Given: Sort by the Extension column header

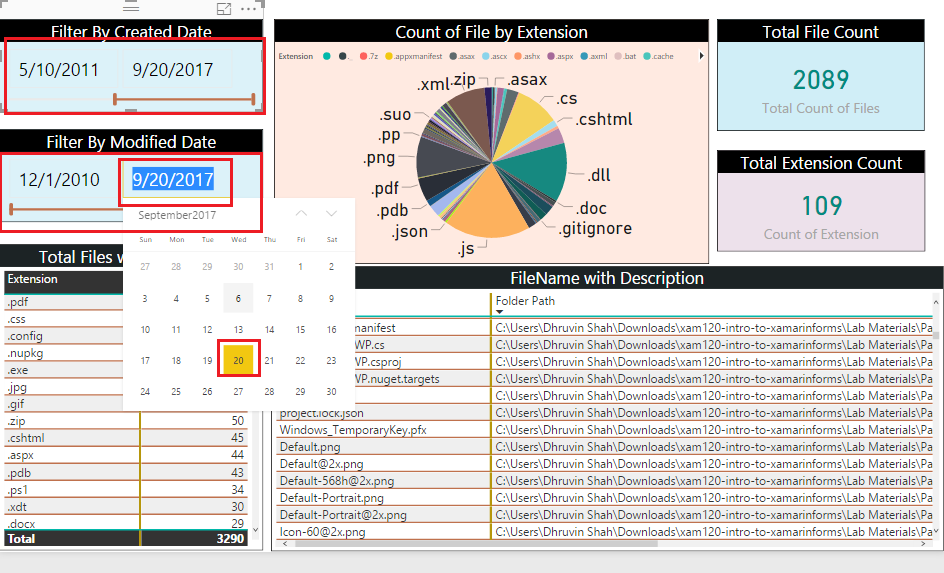Looking at the screenshot, I should pos(33,279).
